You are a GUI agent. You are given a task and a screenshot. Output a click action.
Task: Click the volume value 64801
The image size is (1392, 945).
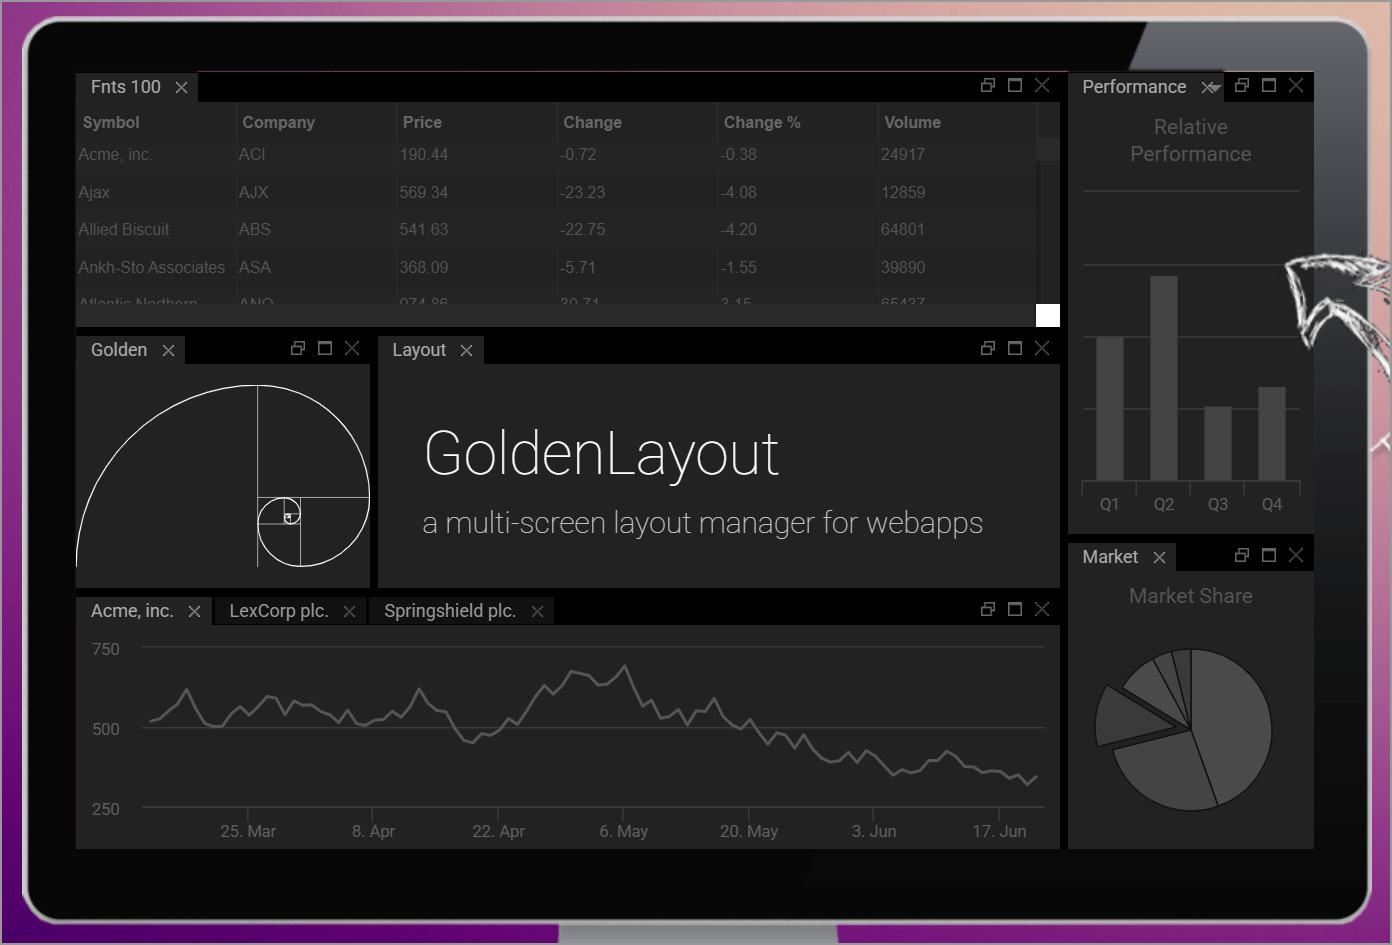(x=903, y=229)
